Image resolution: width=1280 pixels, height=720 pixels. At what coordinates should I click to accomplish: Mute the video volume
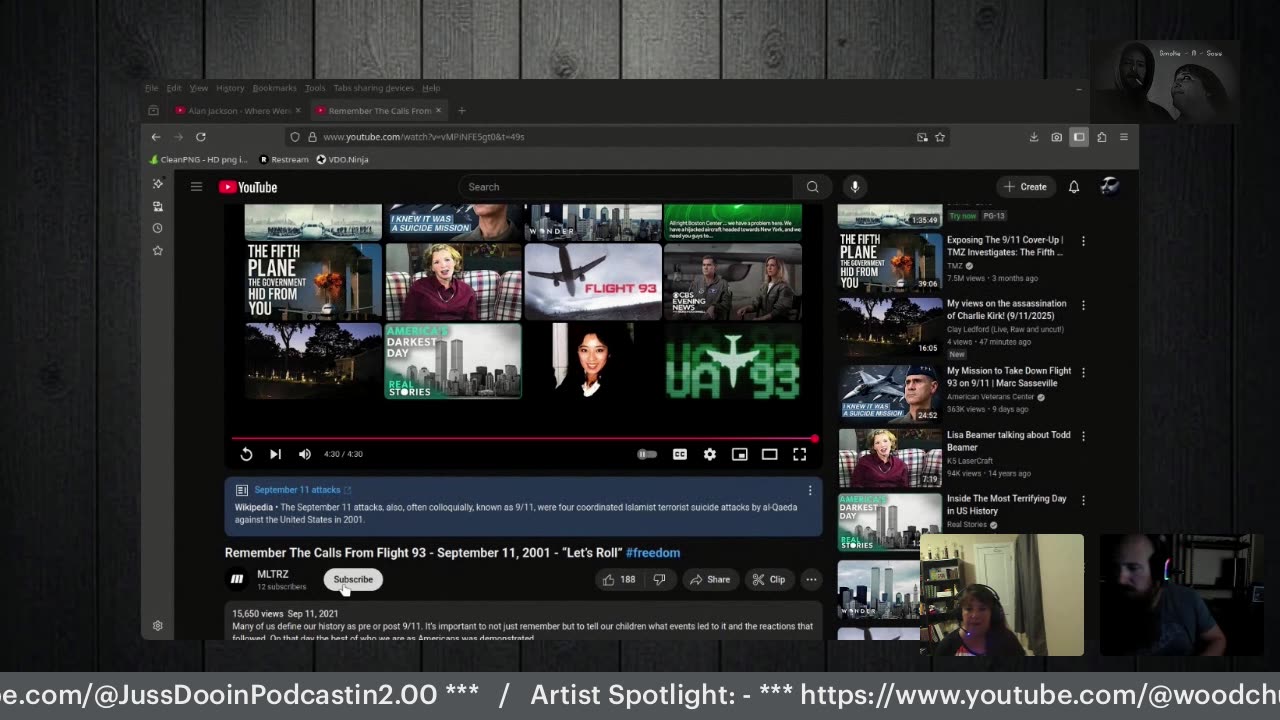pos(305,454)
